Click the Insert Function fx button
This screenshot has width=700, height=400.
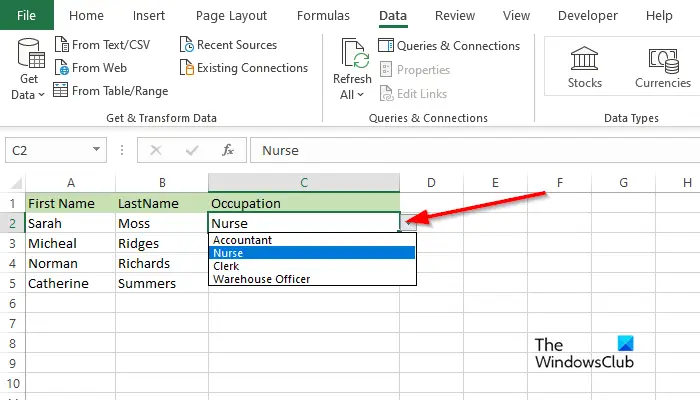coord(228,150)
